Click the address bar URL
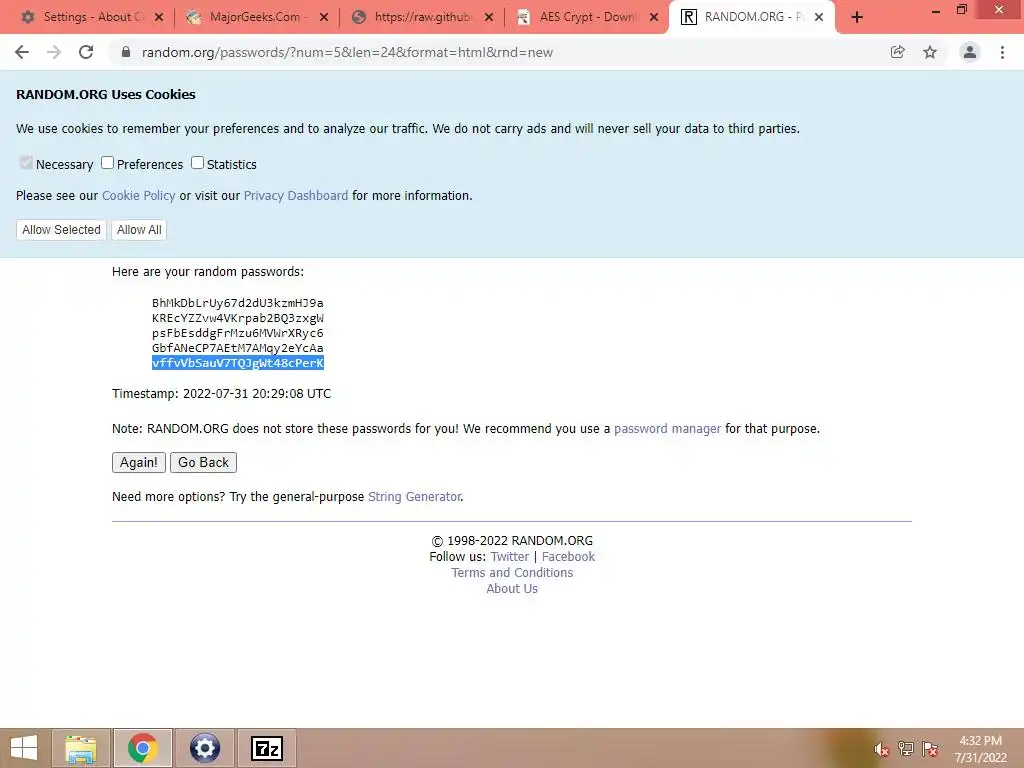1024x768 pixels. (347, 52)
